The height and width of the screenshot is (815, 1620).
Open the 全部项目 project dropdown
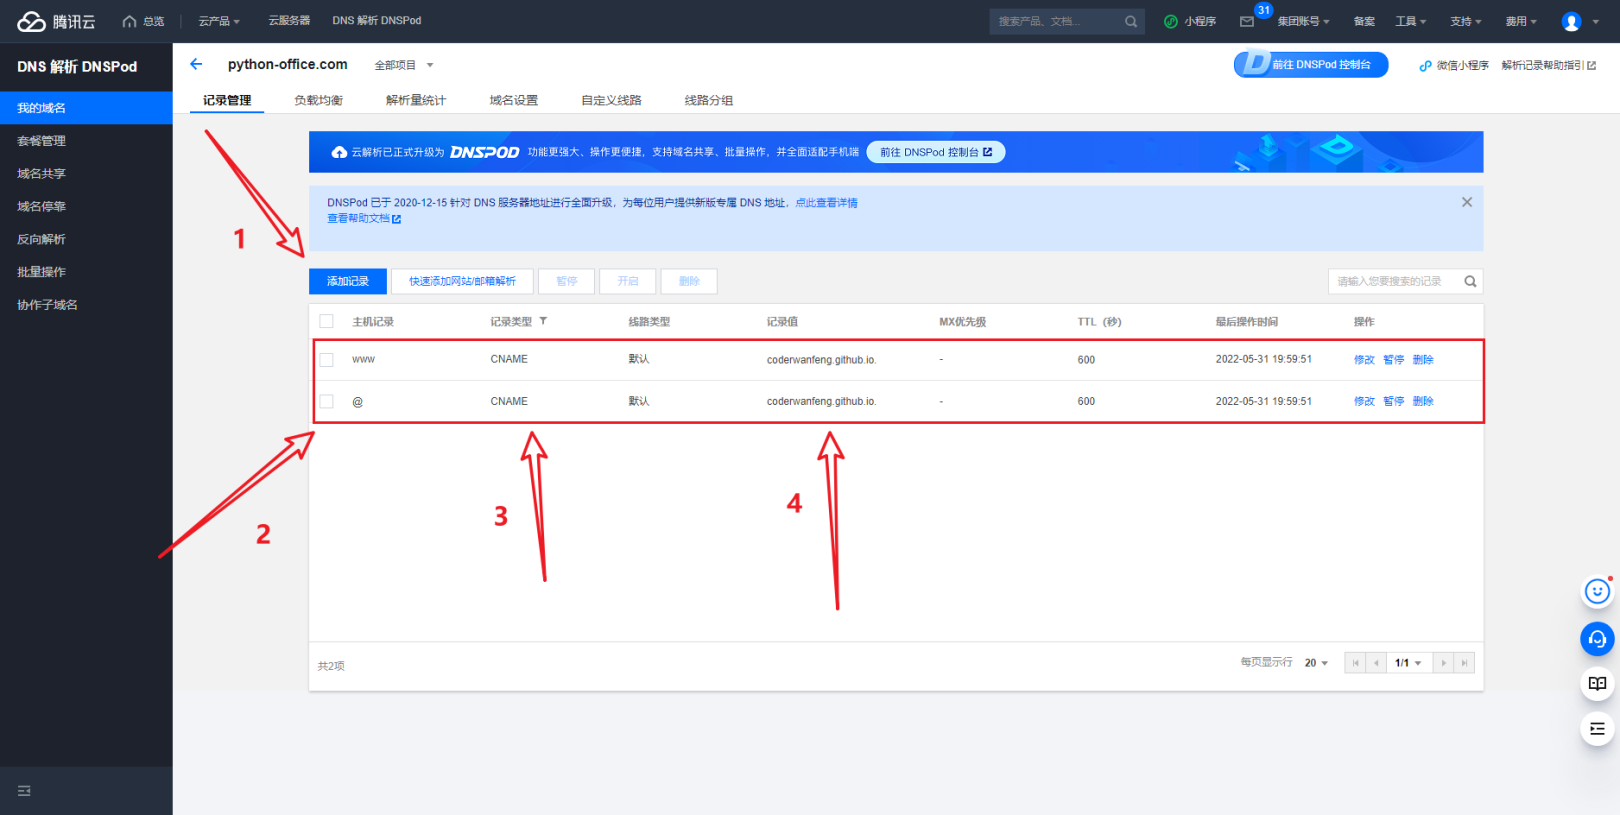pos(404,65)
